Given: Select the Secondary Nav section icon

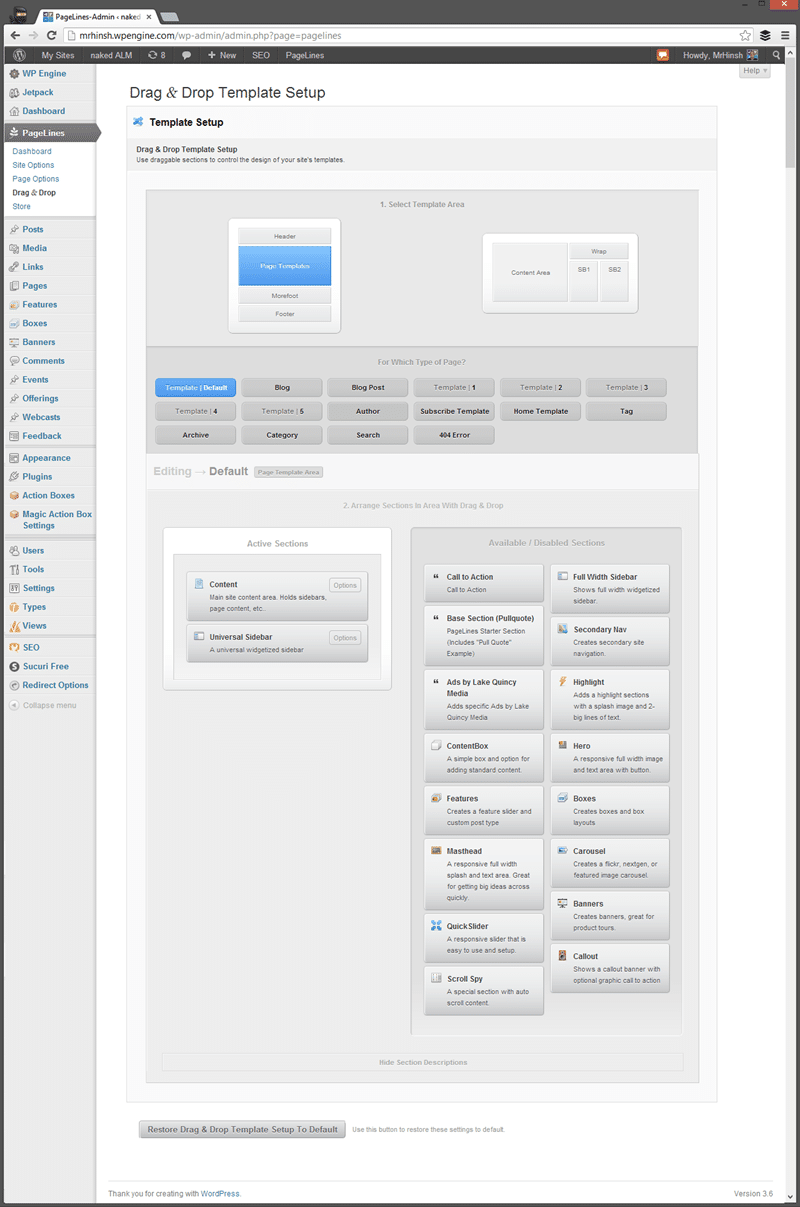Looking at the screenshot, I should [x=563, y=629].
